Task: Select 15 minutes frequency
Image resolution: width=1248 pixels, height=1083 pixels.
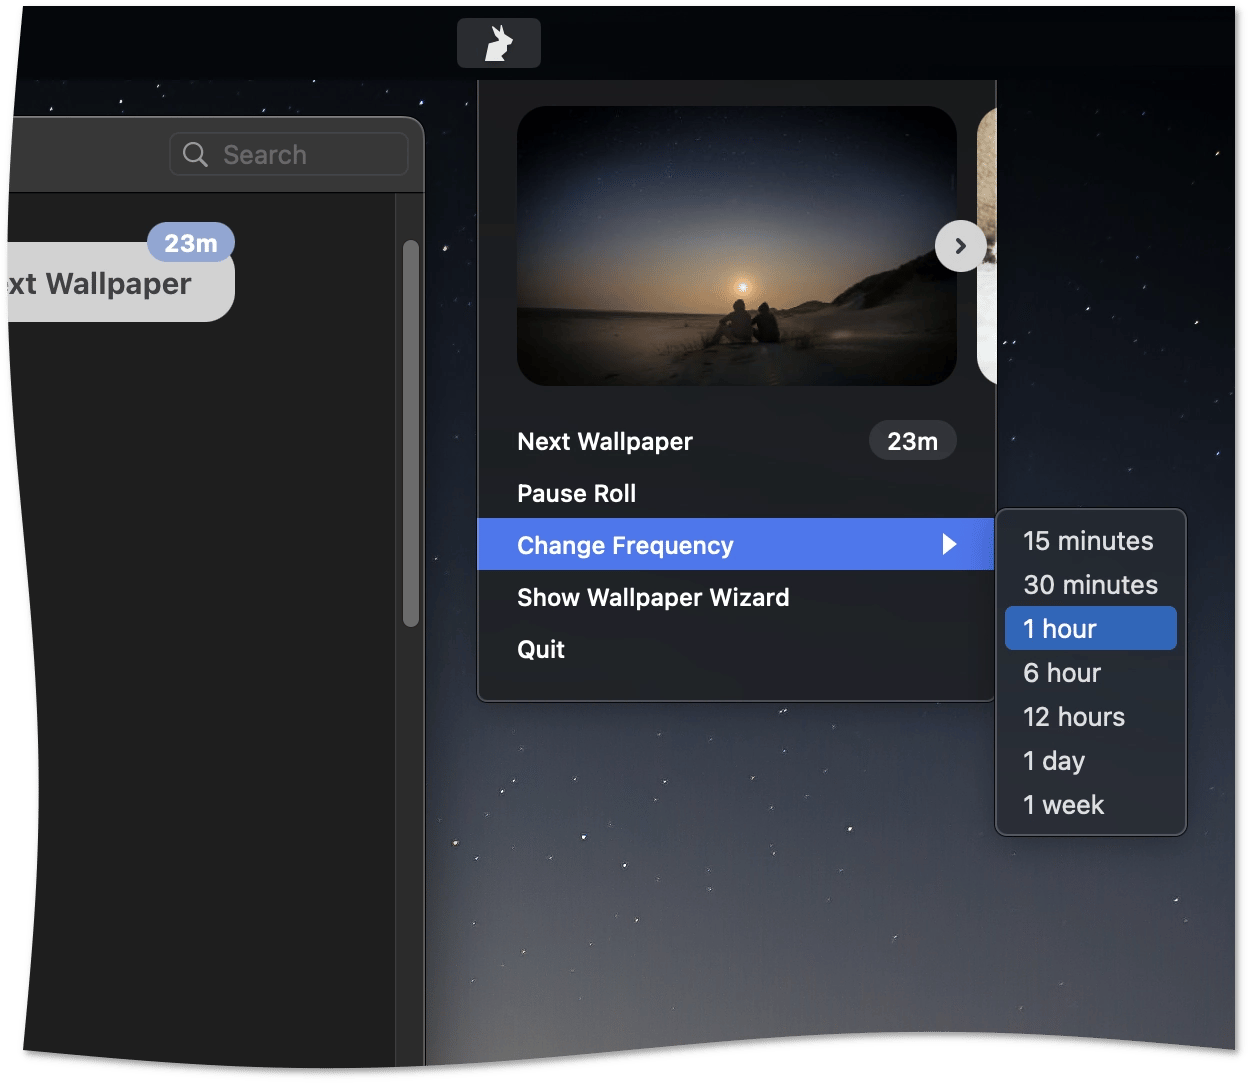Action: pos(1088,541)
